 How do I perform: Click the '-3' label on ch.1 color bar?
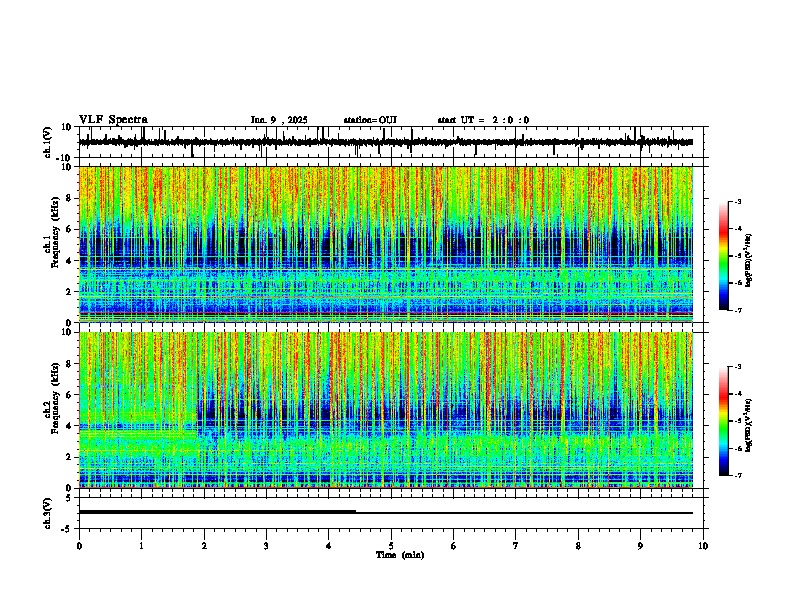pos(737,202)
